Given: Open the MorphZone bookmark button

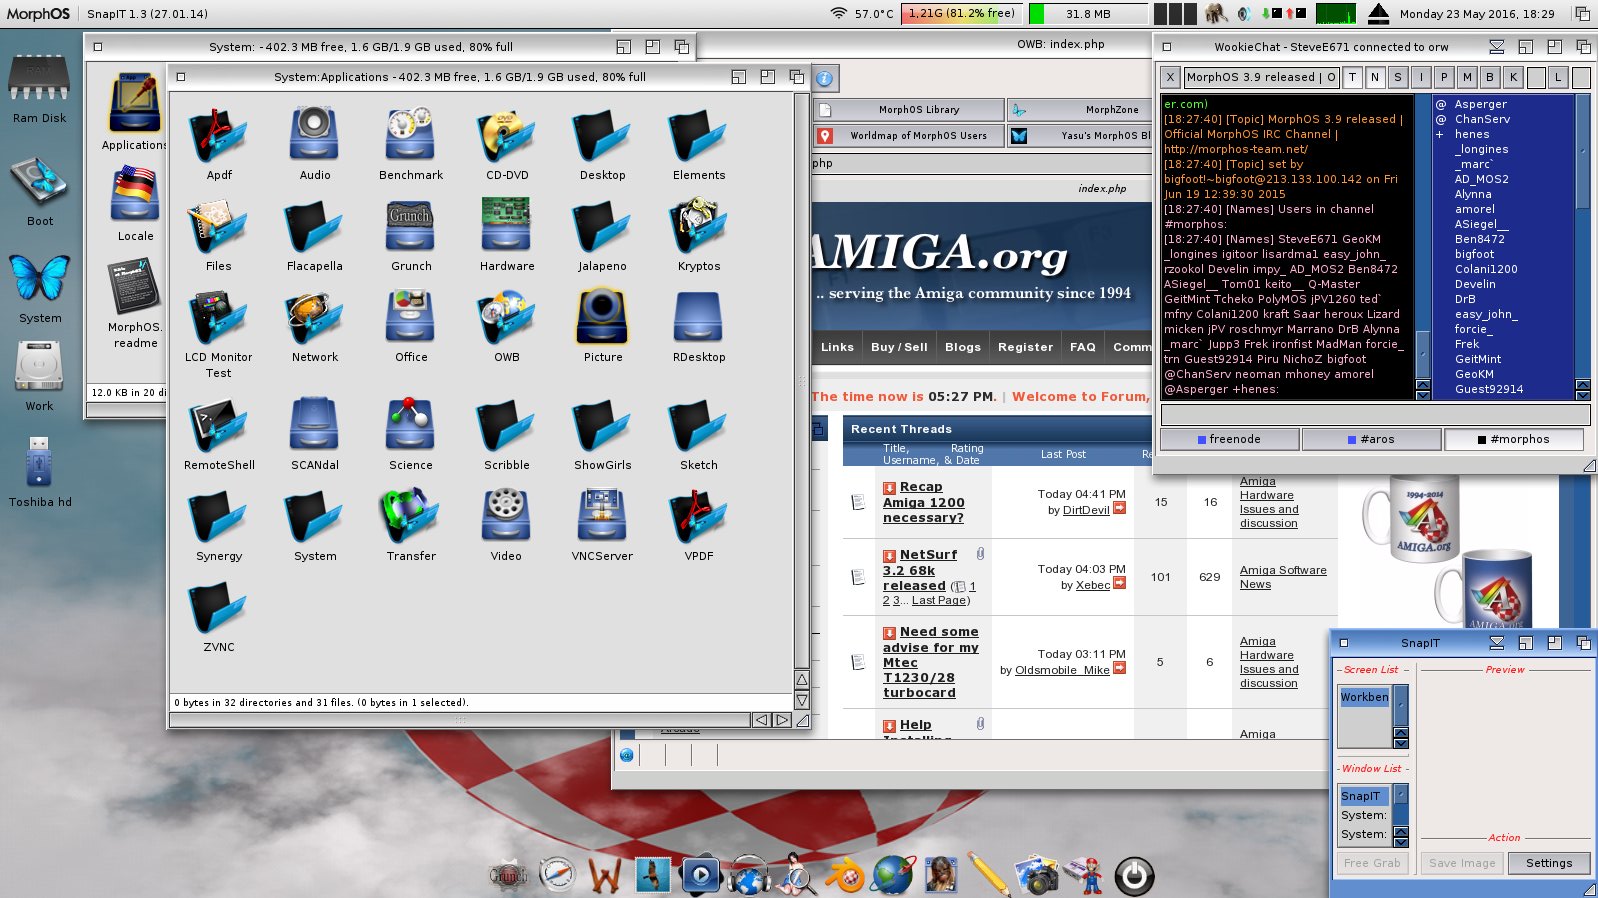Looking at the screenshot, I should point(1080,110).
